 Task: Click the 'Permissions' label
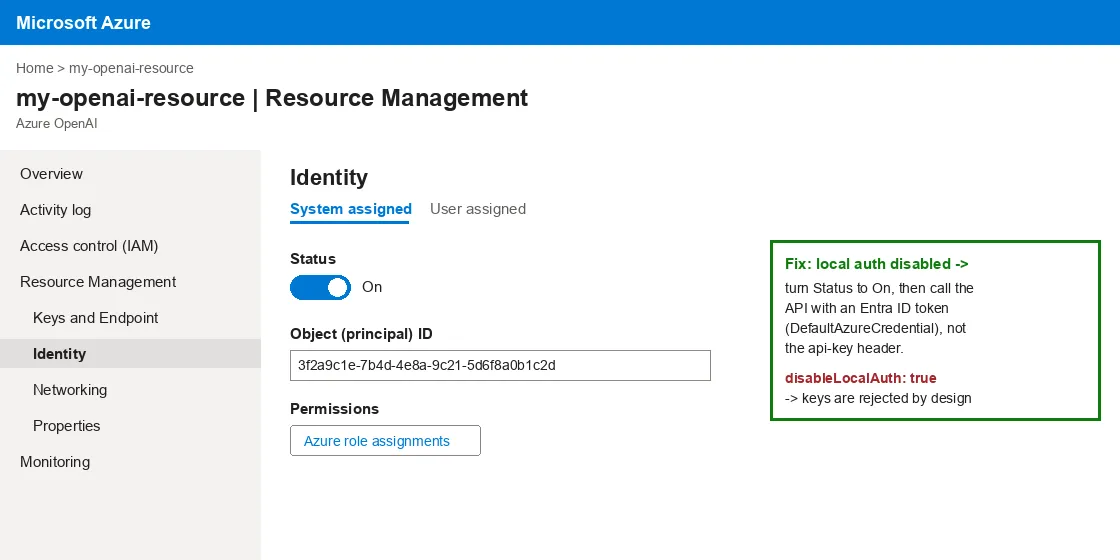[334, 409]
